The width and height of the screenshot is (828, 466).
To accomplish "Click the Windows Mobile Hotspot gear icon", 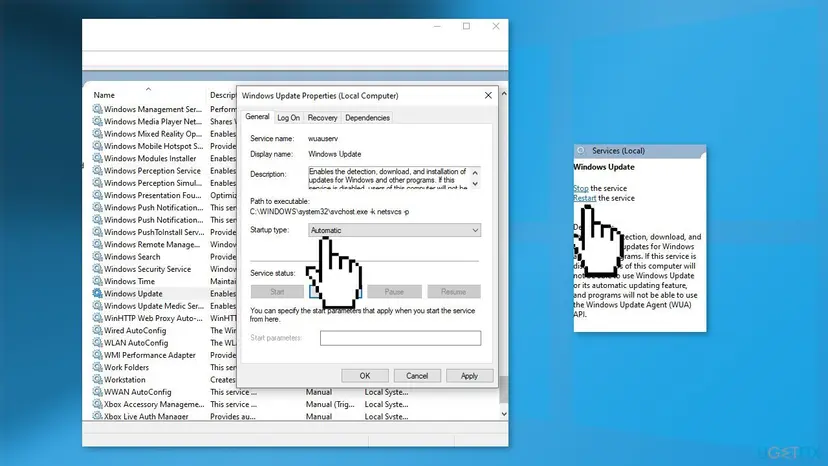I will pos(97,146).
